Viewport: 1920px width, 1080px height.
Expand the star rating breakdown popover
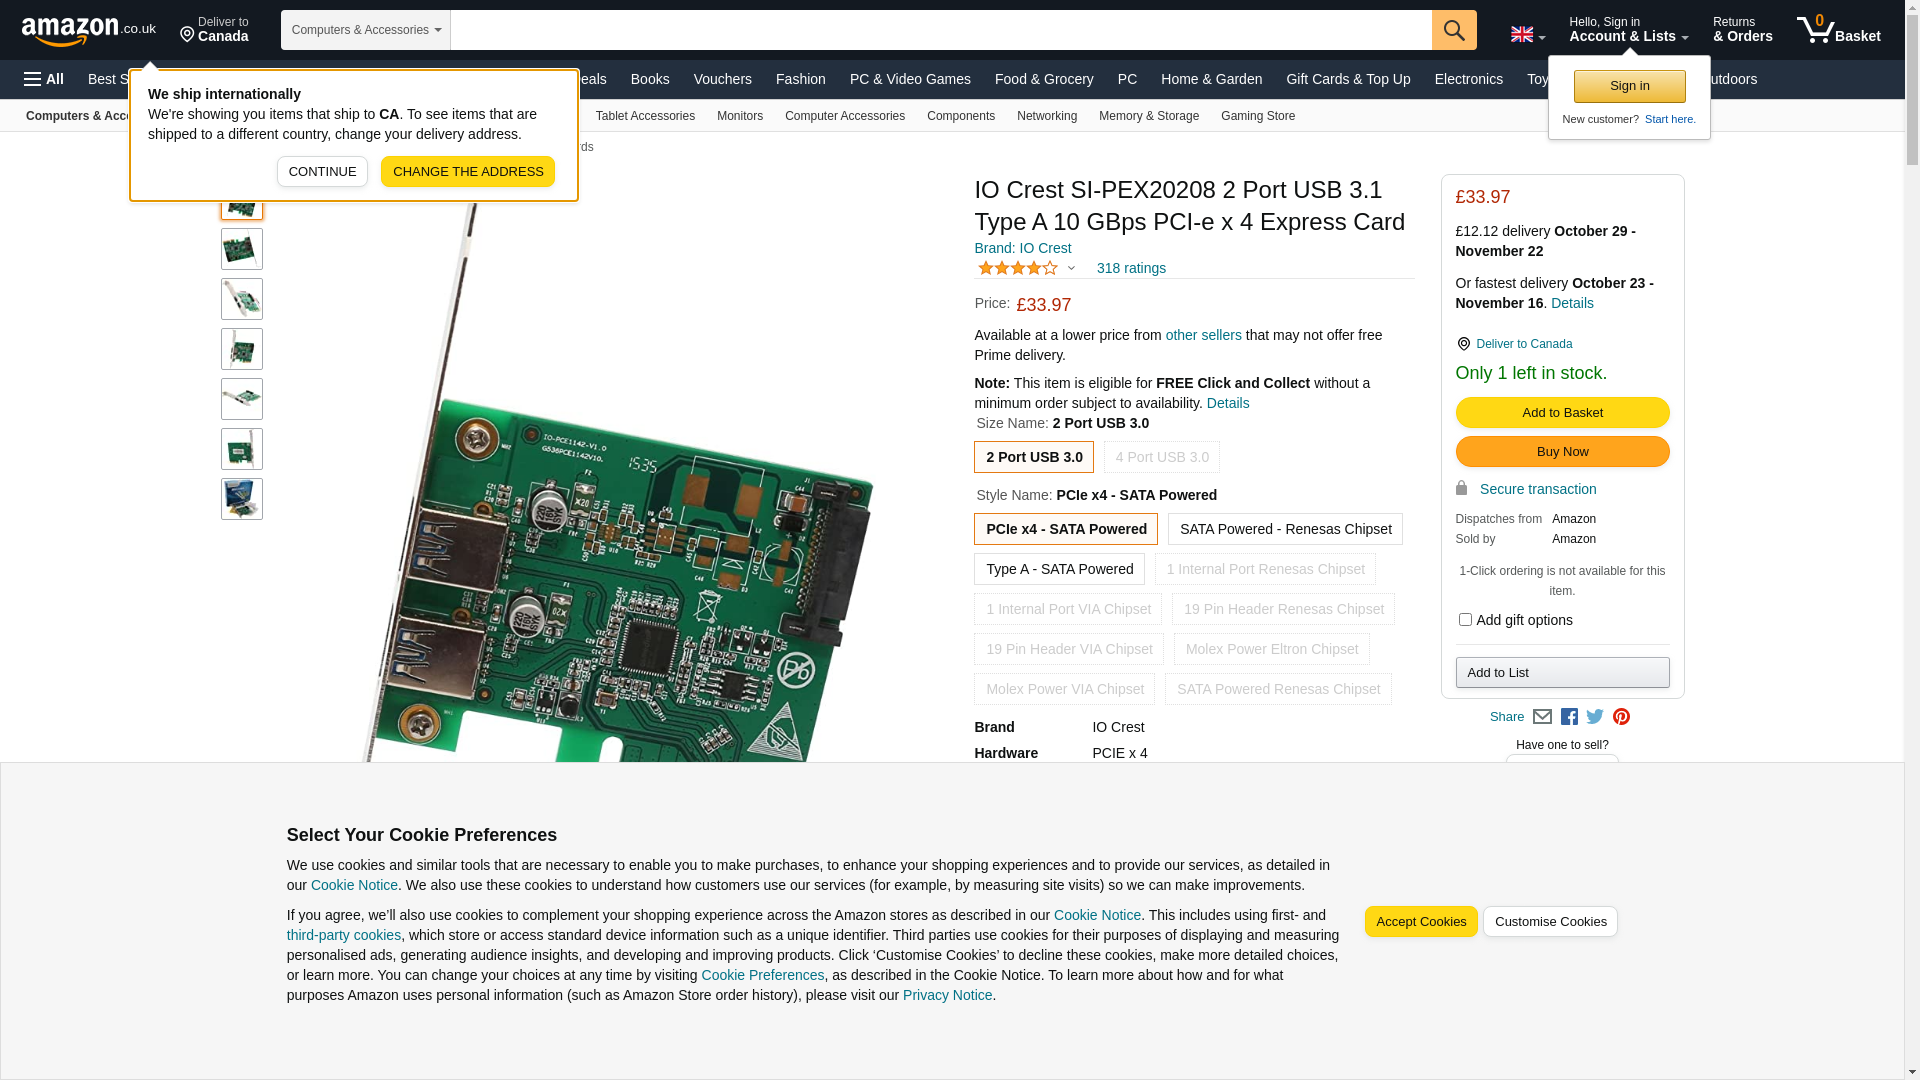(x=1071, y=268)
